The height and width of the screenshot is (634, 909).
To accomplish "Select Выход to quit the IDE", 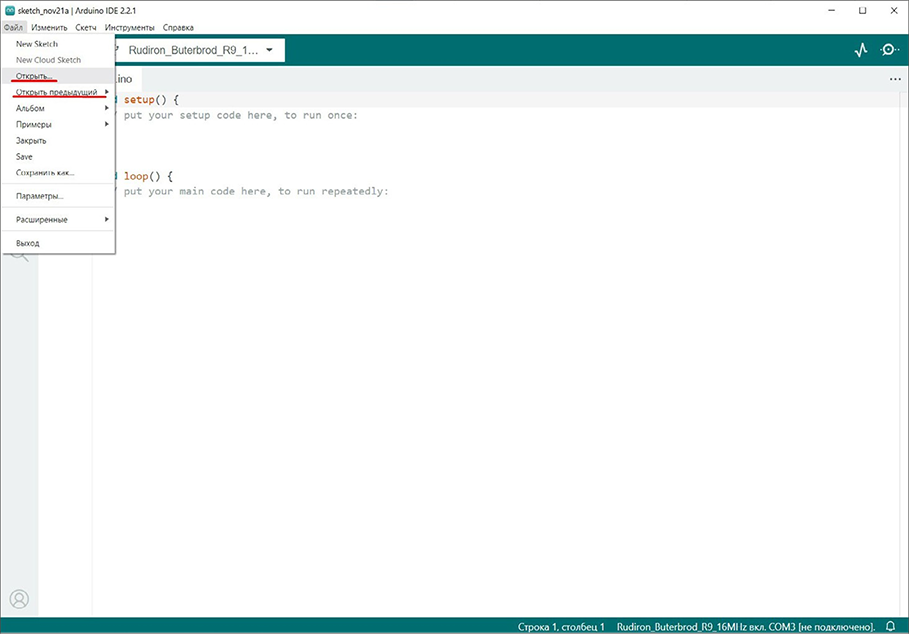I will click(58, 243).
